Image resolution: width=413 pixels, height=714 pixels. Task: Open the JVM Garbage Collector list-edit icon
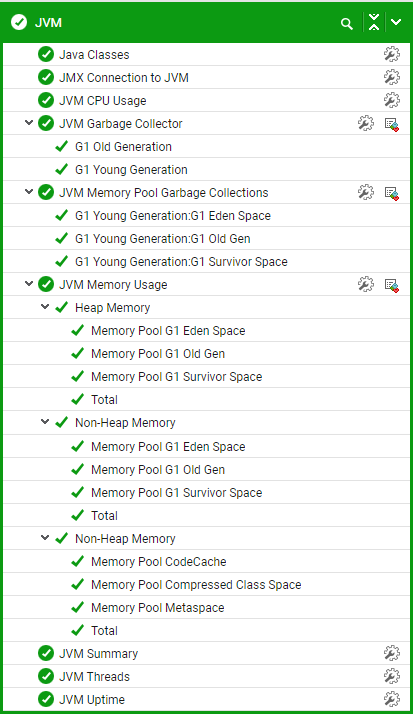click(x=392, y=124)
